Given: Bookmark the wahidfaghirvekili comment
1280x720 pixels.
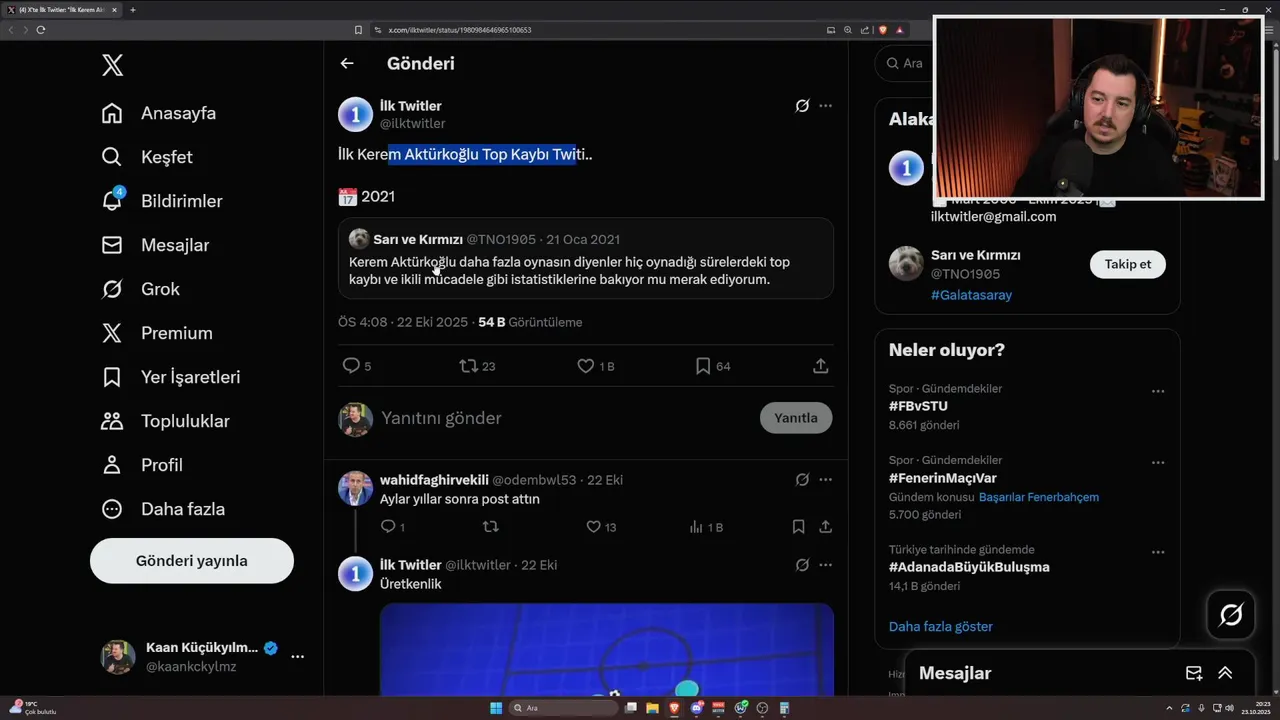Looking at the screenshot, I should [798, 527].
